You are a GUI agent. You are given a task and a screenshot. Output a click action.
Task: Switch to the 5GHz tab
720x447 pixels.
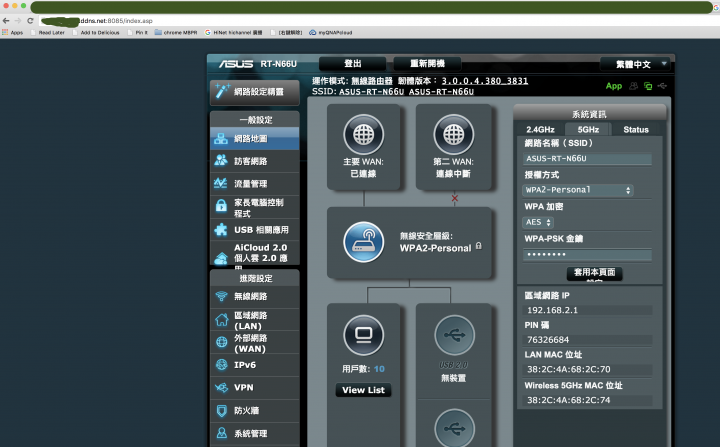(x=588, y=130)
